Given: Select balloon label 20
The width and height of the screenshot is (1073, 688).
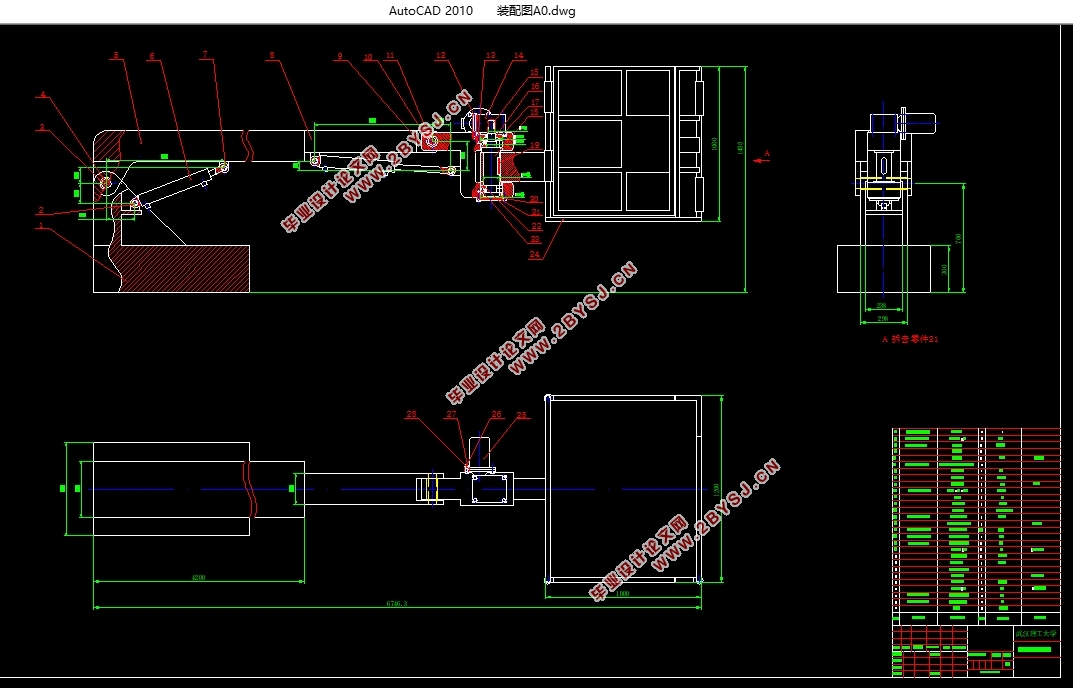Looking at the screenshot, I should pyautogui.click(x=534, y=199).
